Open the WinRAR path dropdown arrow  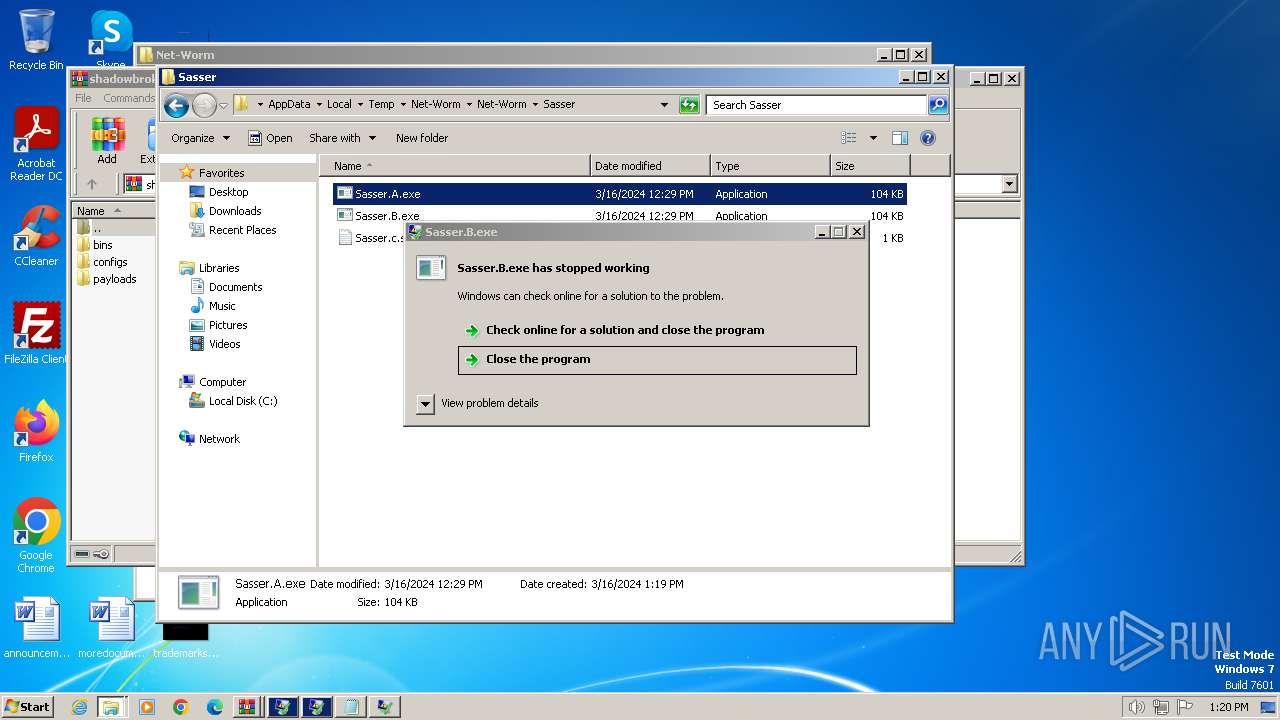pos(1009,184)
